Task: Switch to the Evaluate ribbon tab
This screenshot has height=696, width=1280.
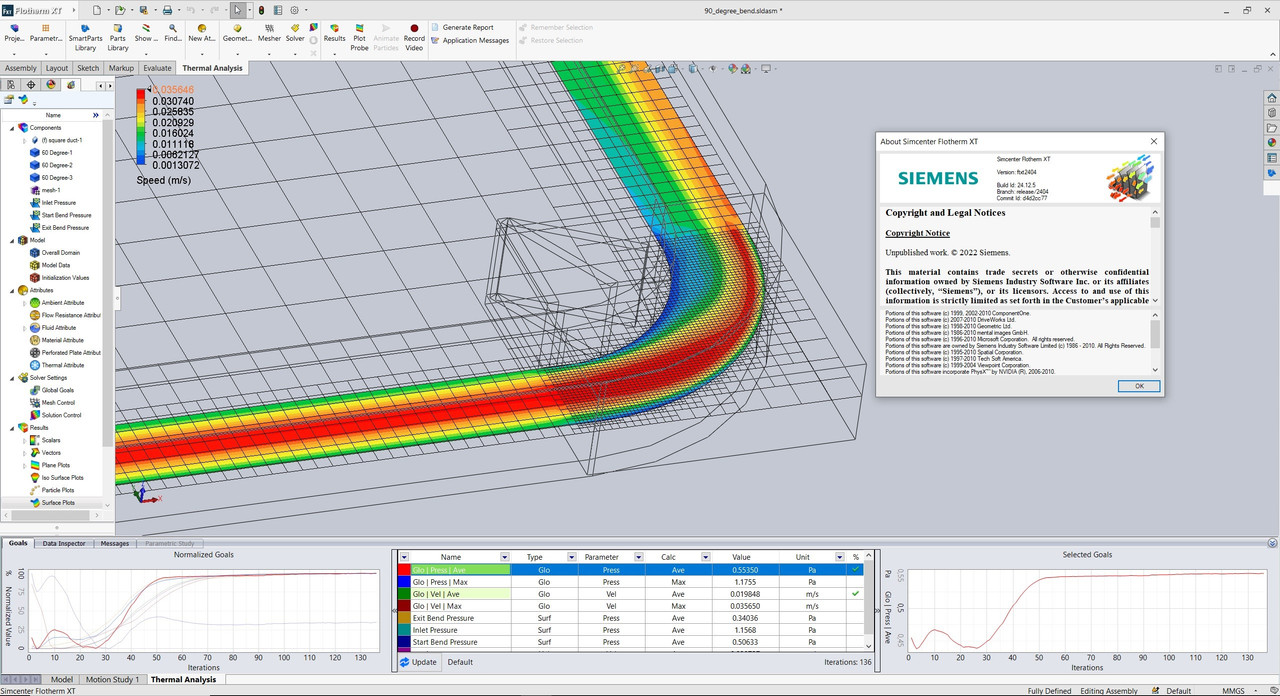Action: 157,68
